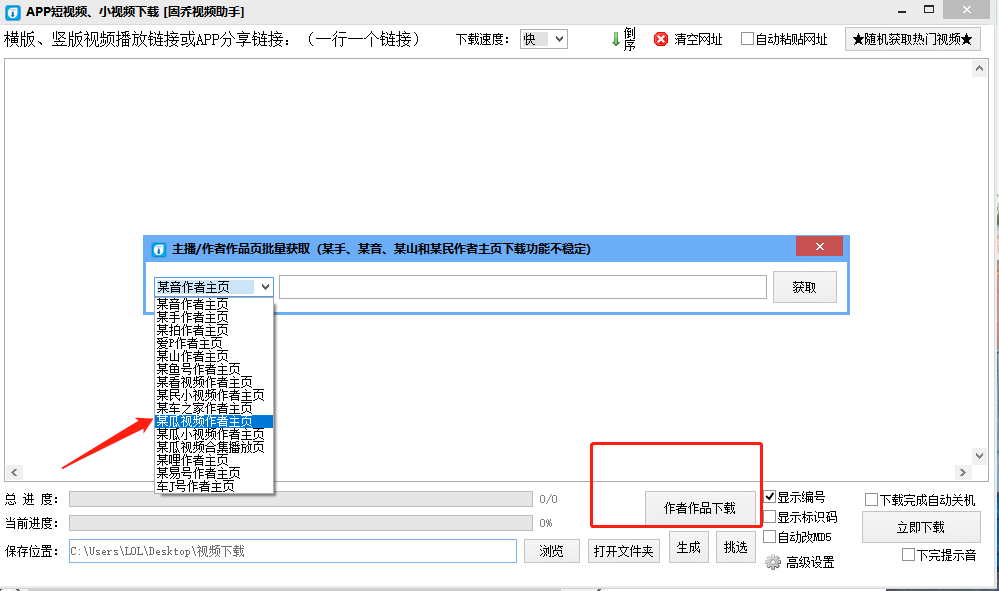Click the horizontal scroll right arrow

coord(963,473)
